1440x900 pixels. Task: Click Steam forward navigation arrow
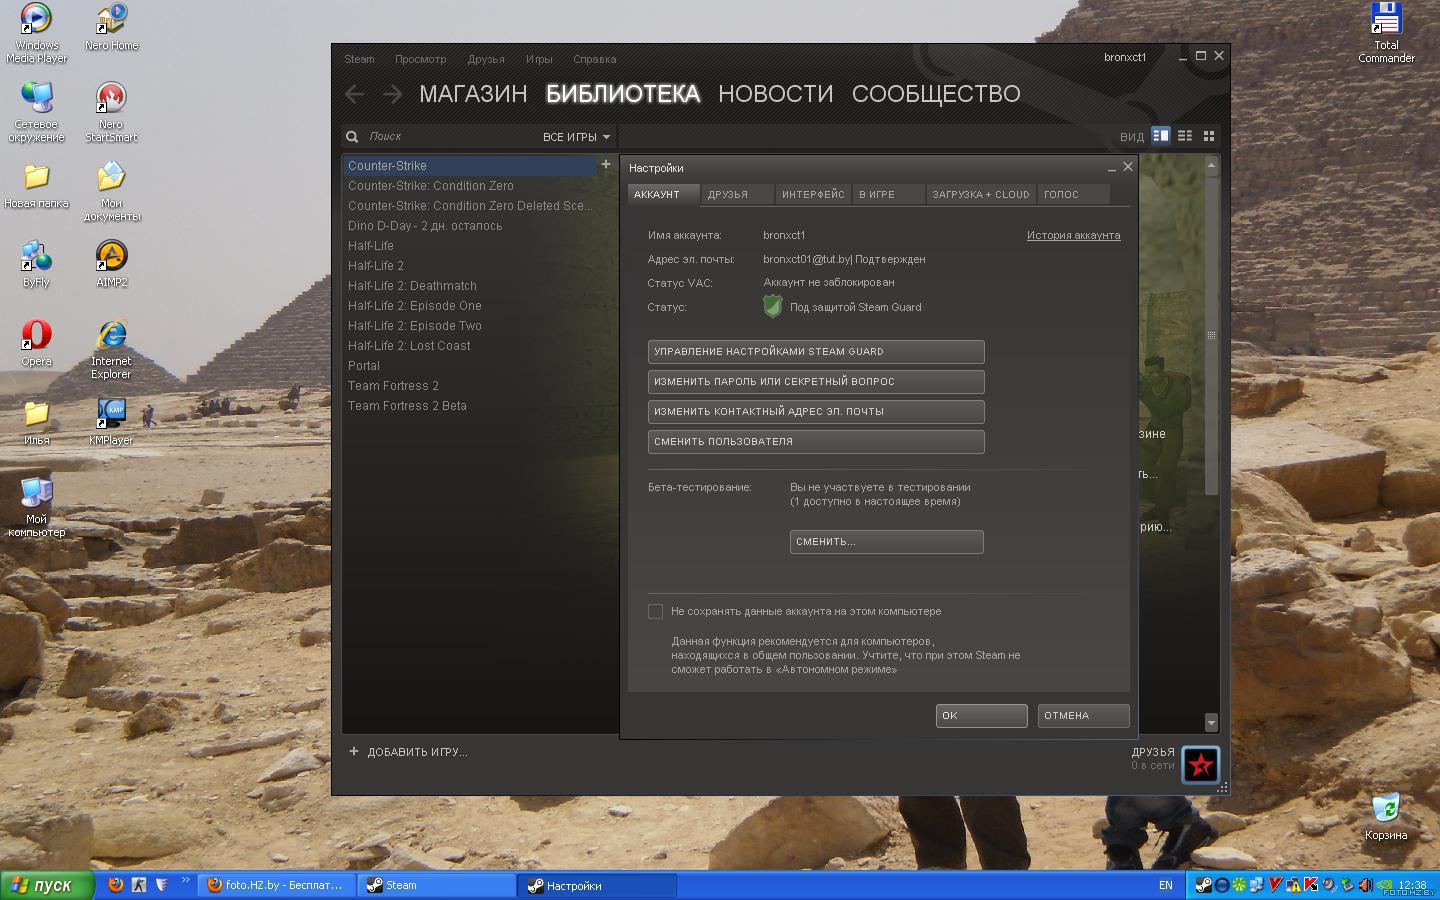392,94
